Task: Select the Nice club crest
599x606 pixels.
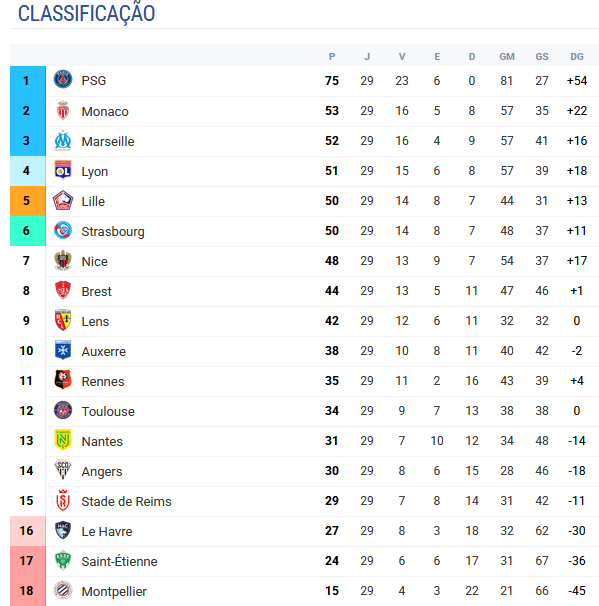Action: point(63,260)
